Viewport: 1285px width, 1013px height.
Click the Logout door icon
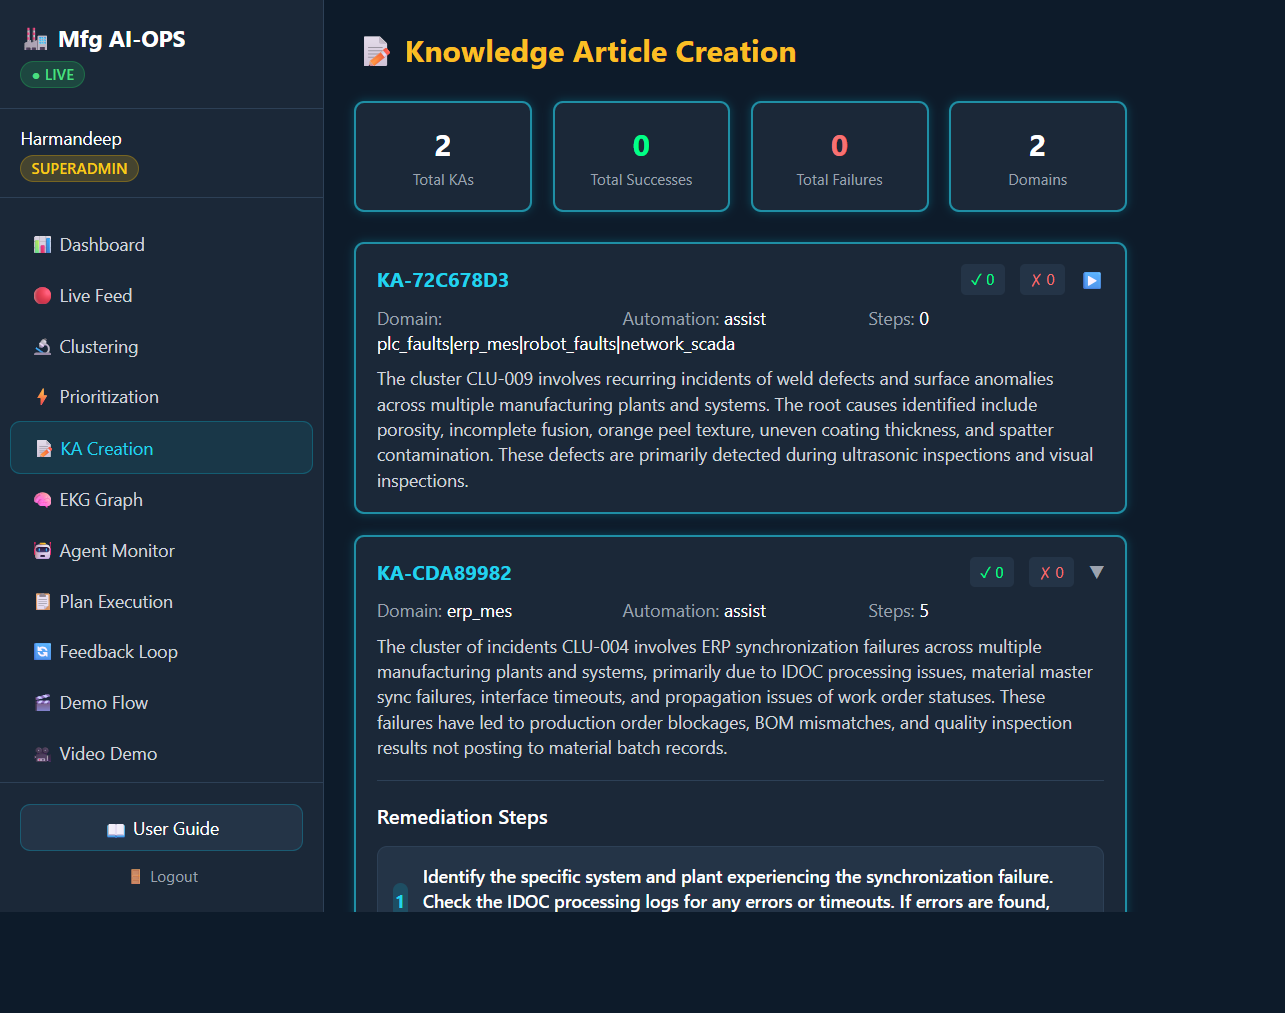tap(135, 877)
